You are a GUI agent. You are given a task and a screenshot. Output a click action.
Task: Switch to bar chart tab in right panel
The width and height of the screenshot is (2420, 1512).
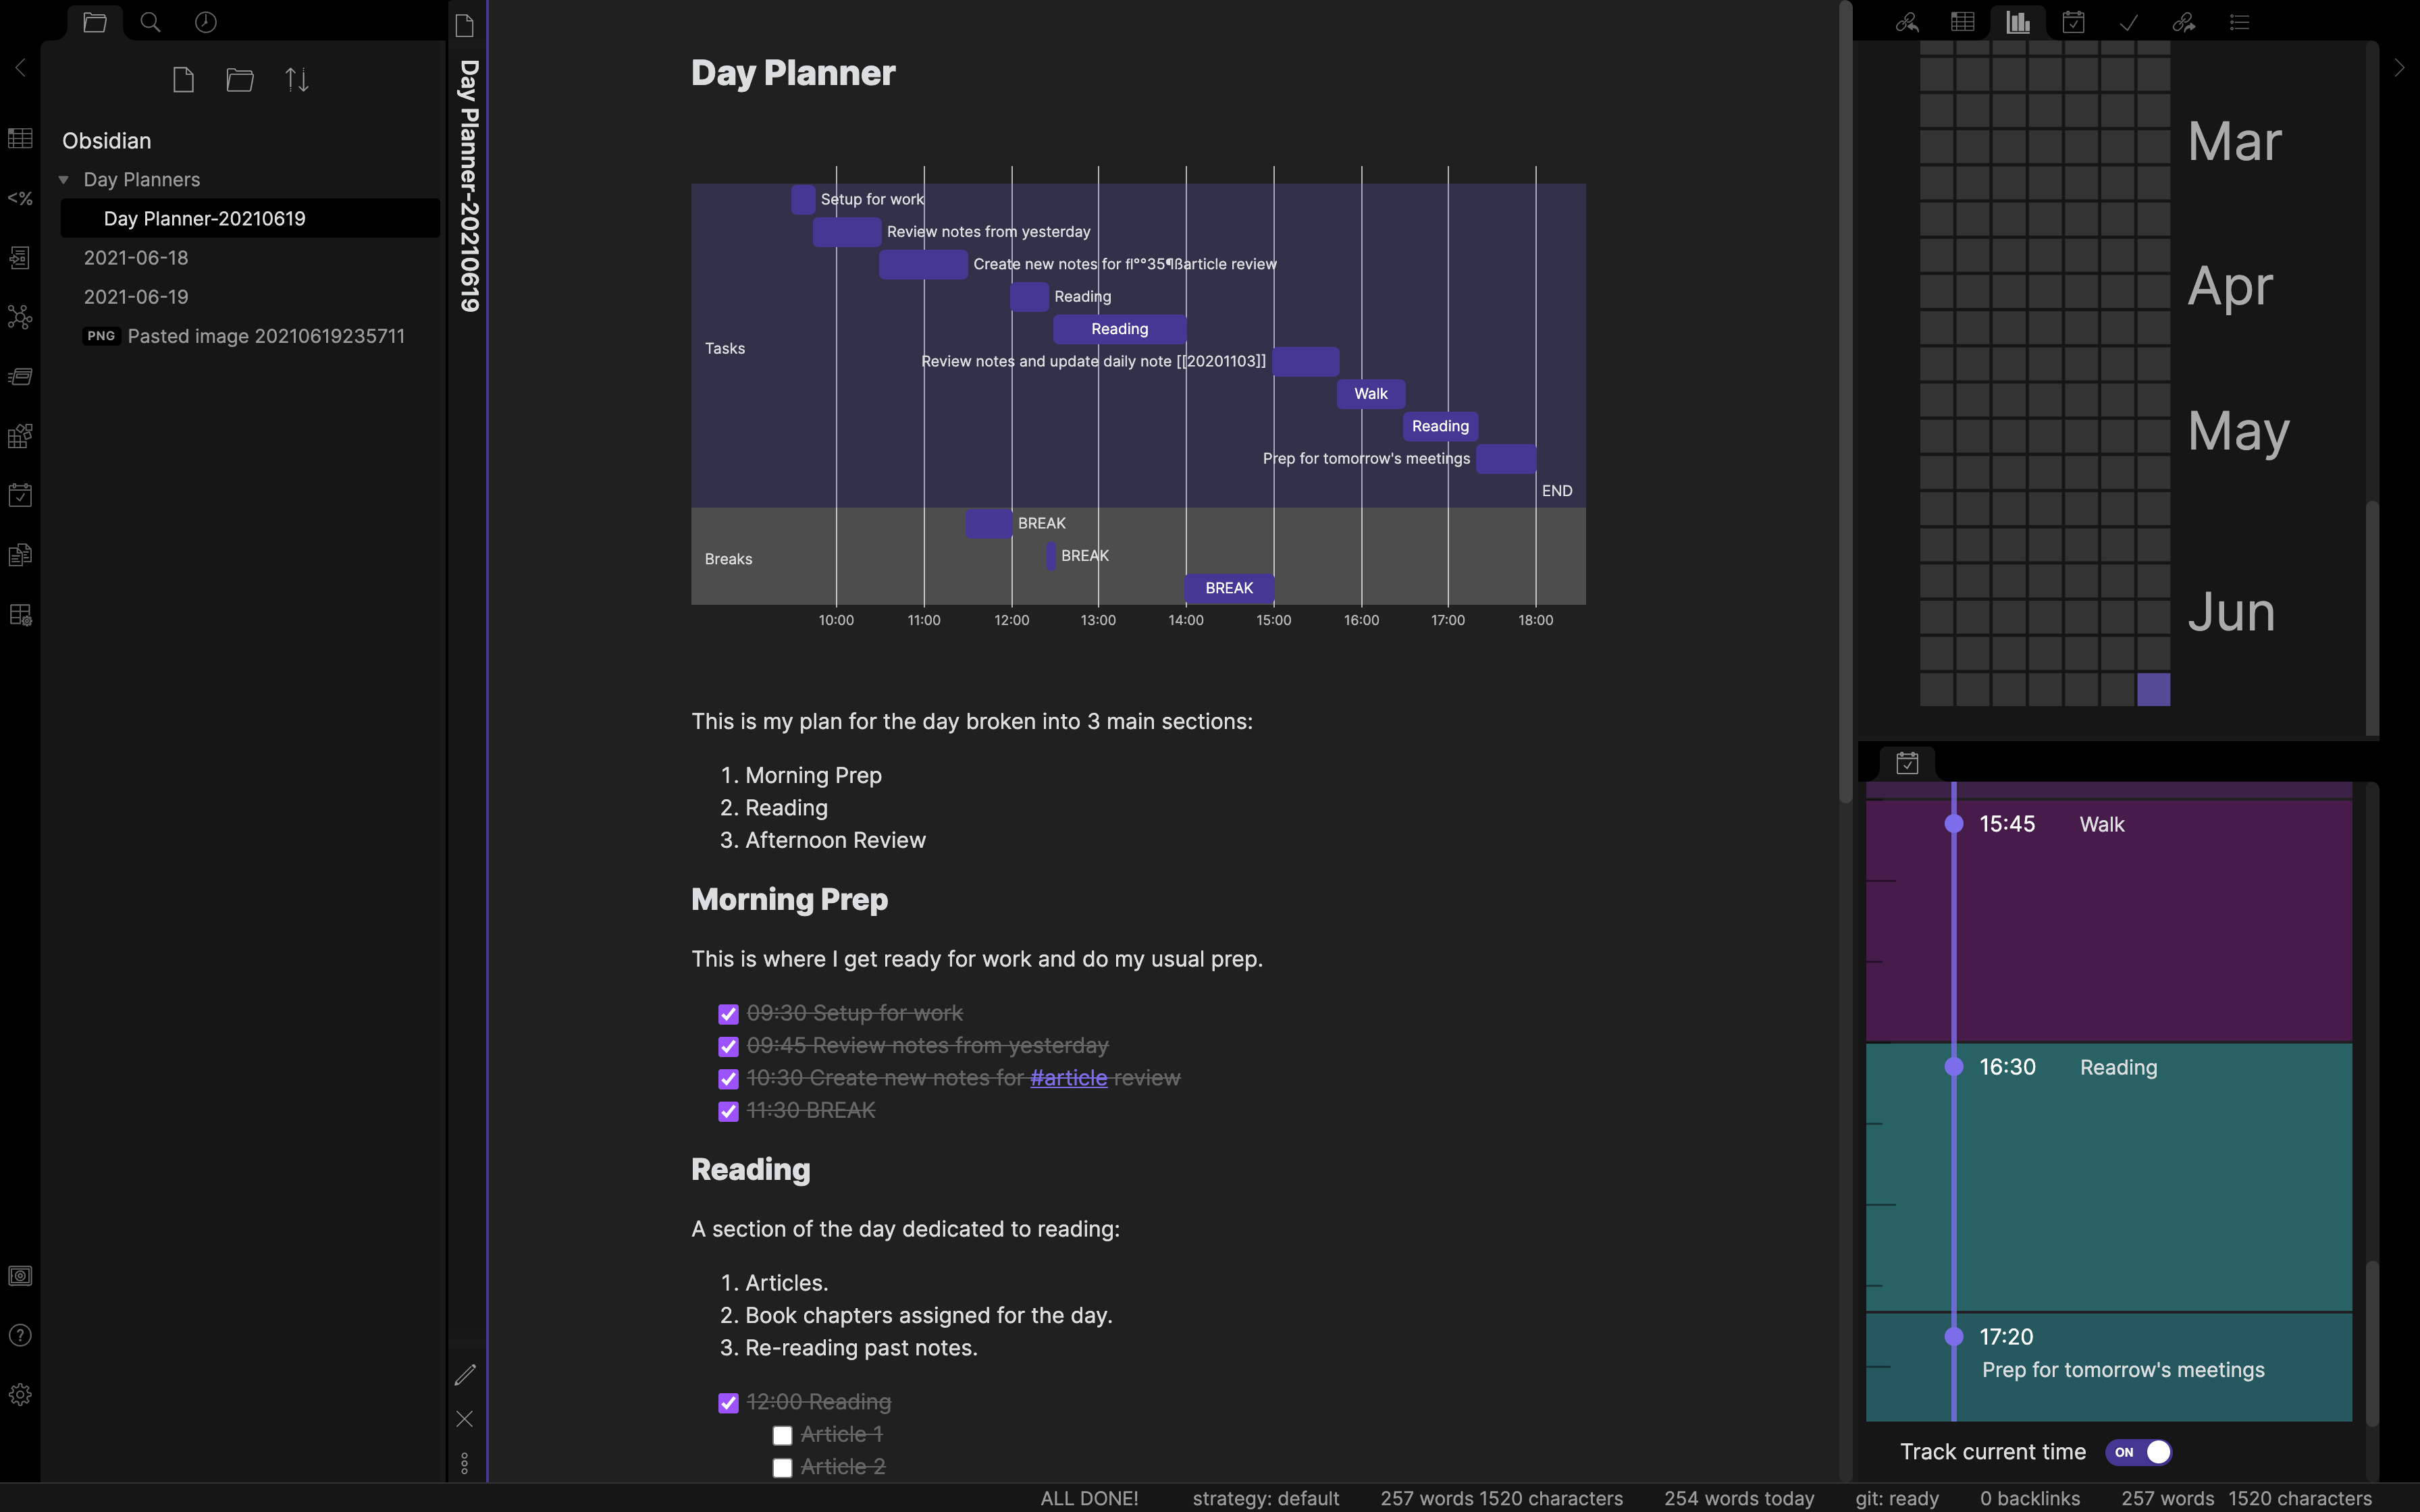tap(2018, 22)
